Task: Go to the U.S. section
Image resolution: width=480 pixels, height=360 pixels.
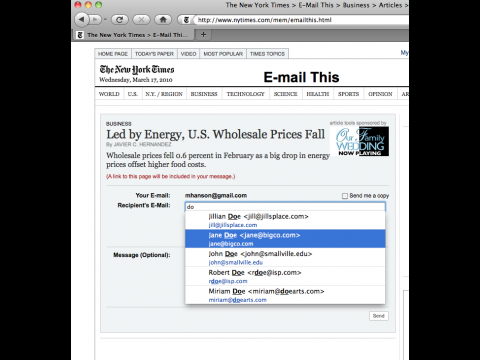Action: 132,94
